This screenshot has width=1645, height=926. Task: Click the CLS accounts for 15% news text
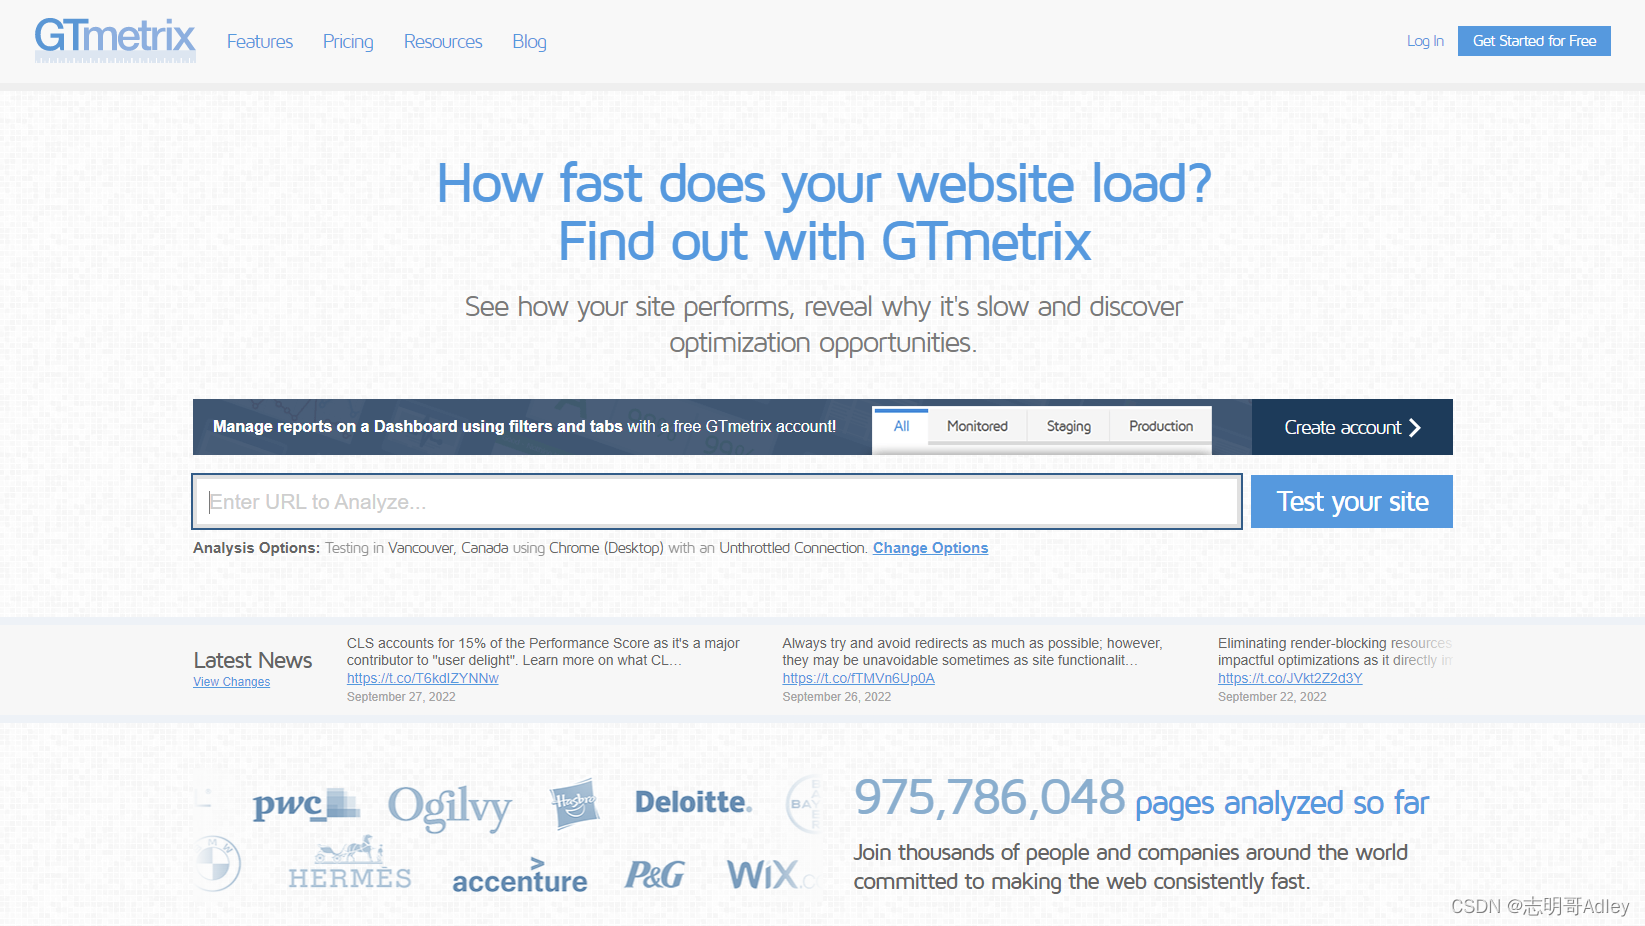pos(543,652)
